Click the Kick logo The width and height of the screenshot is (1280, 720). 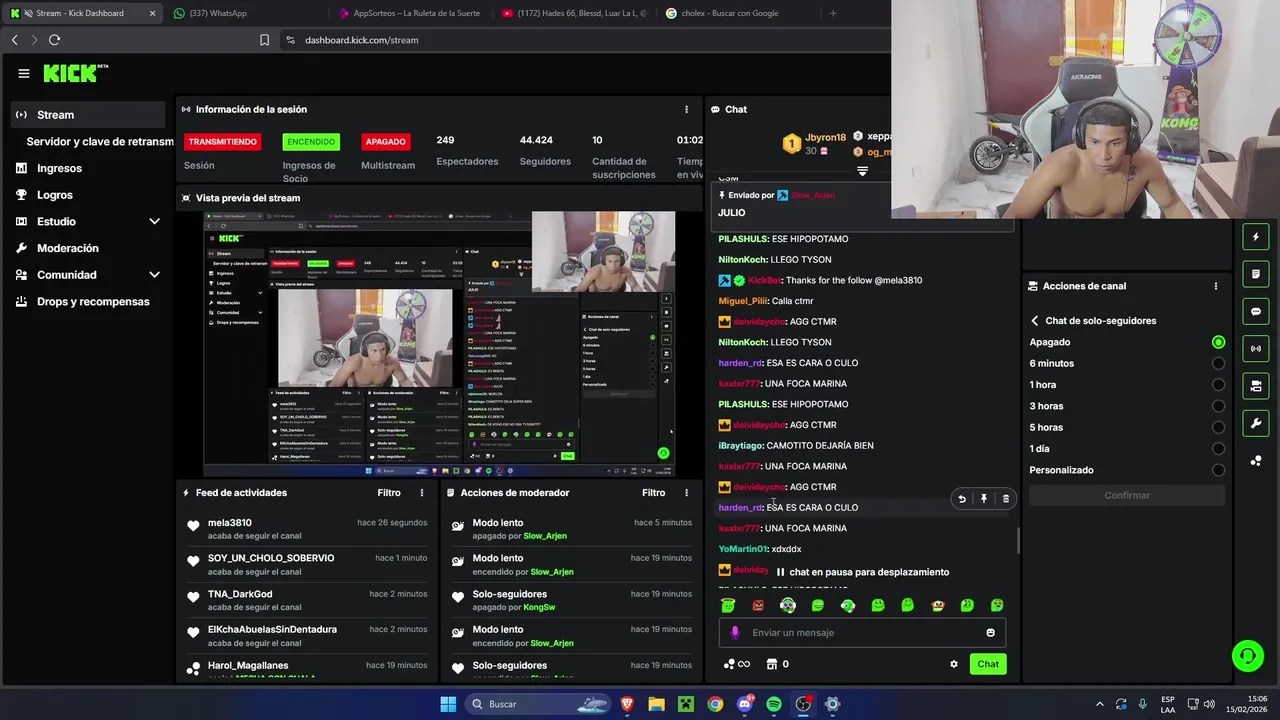coord(75,73)
